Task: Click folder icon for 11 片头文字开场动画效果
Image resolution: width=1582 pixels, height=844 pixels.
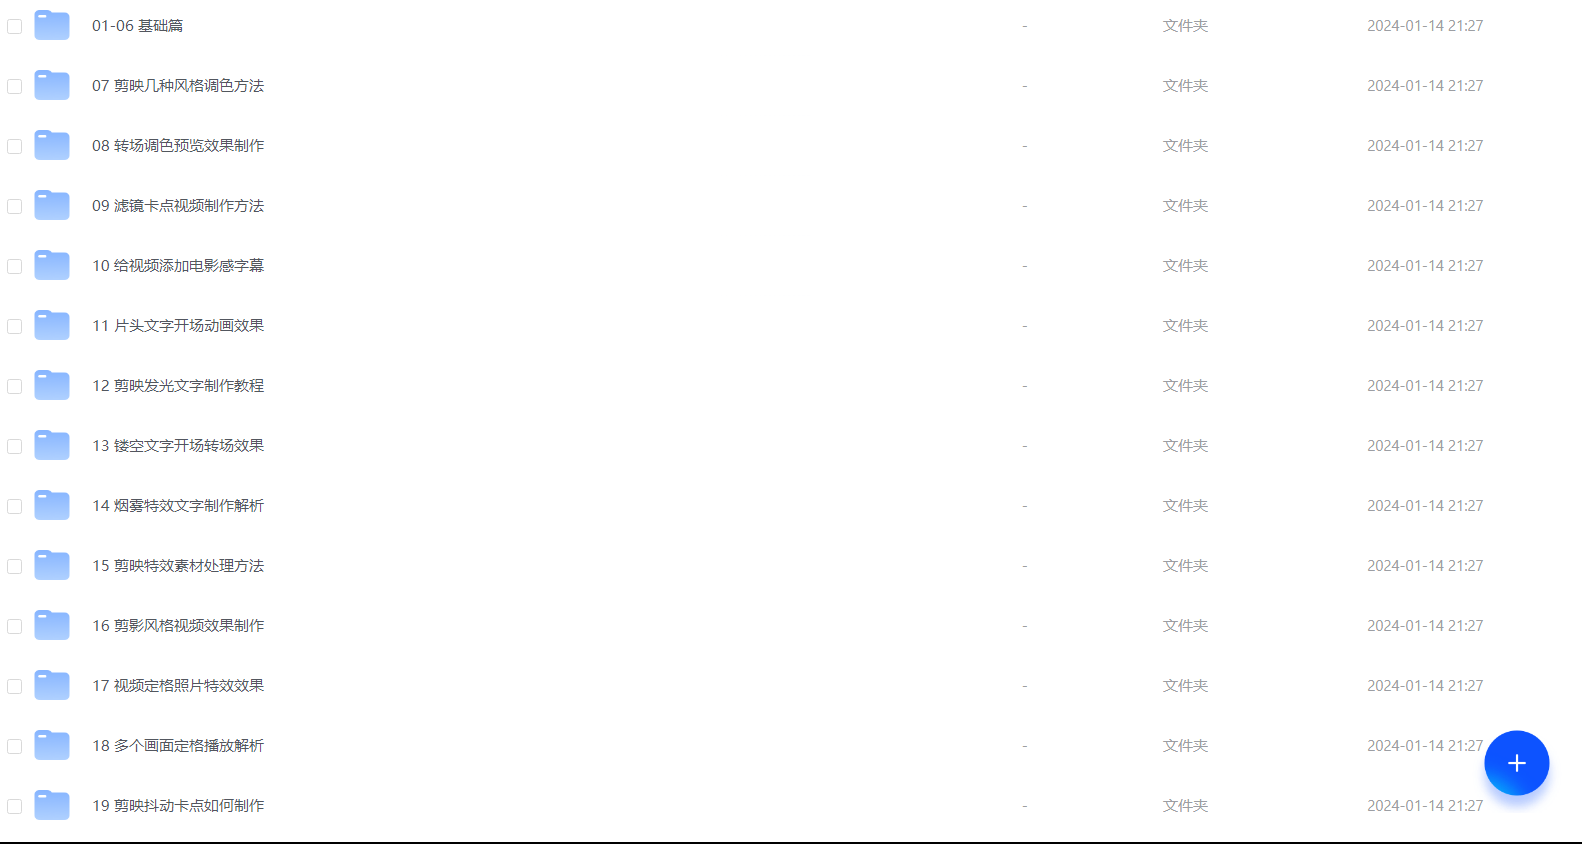Action: [x=52, y=326]
